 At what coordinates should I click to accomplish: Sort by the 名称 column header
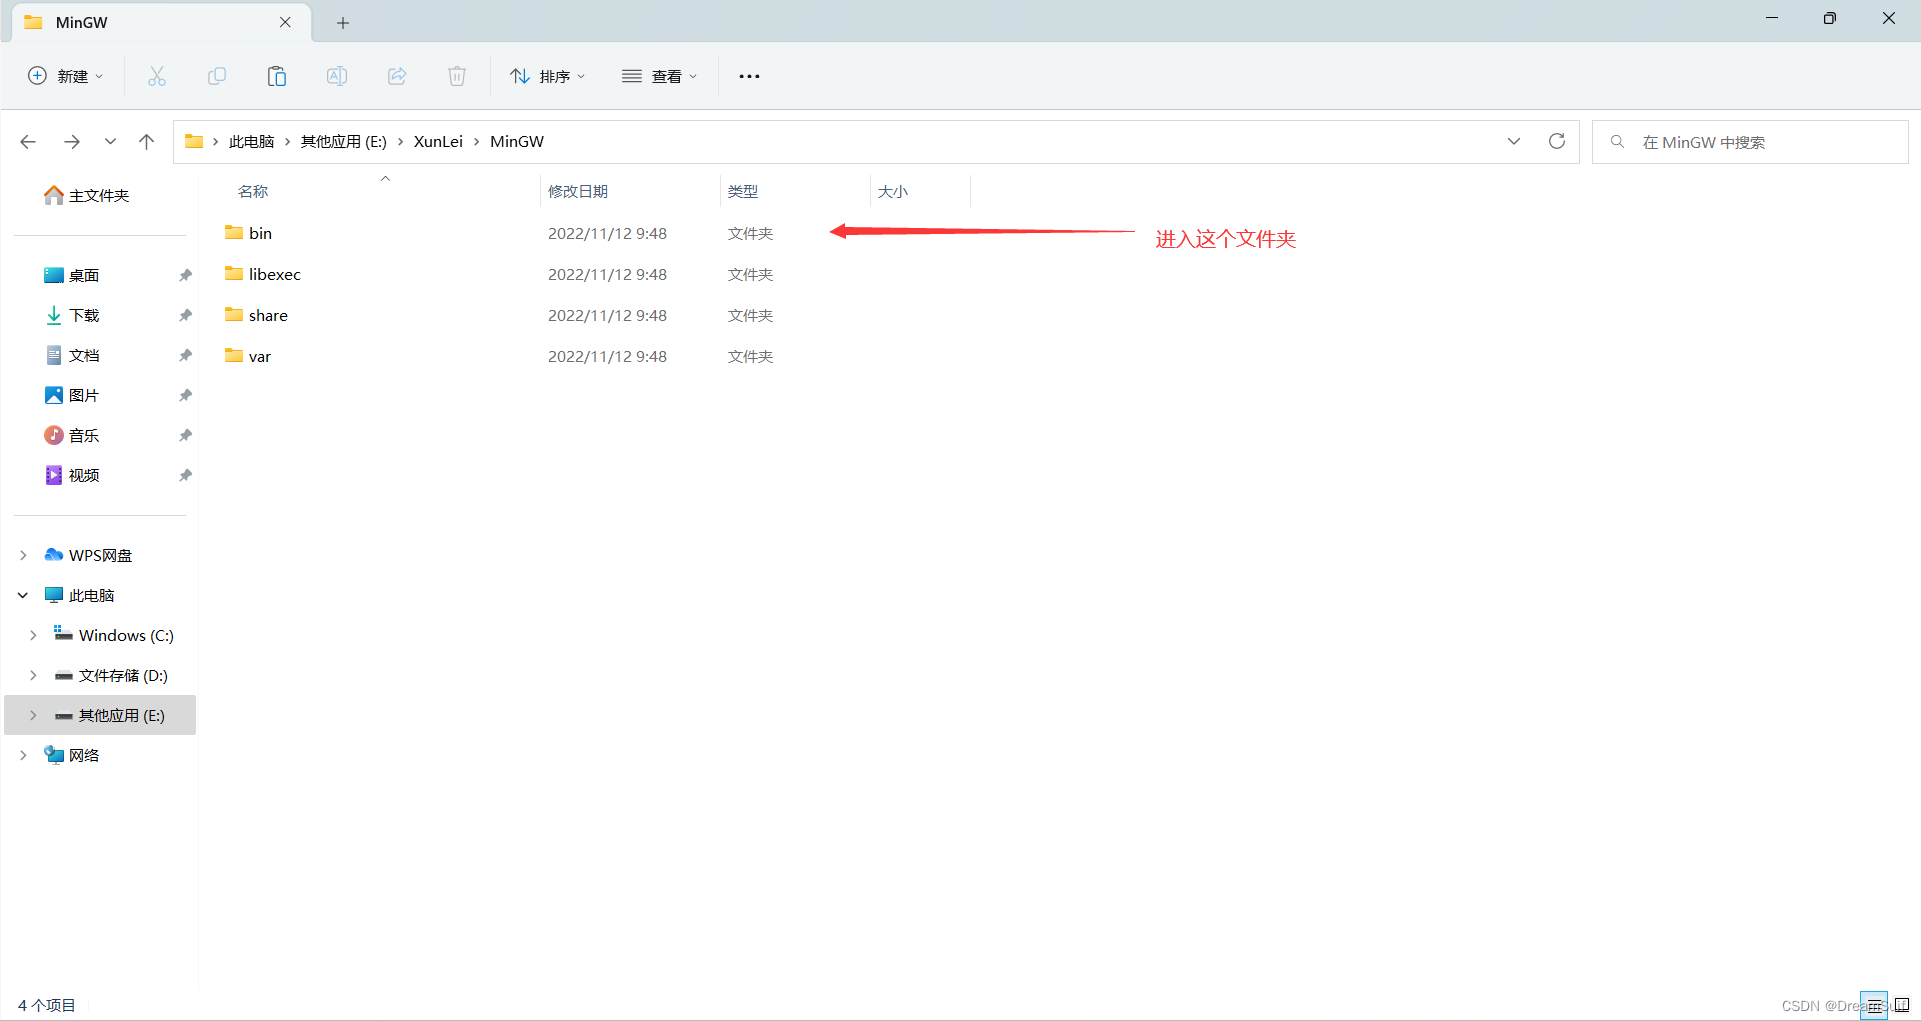253,191
